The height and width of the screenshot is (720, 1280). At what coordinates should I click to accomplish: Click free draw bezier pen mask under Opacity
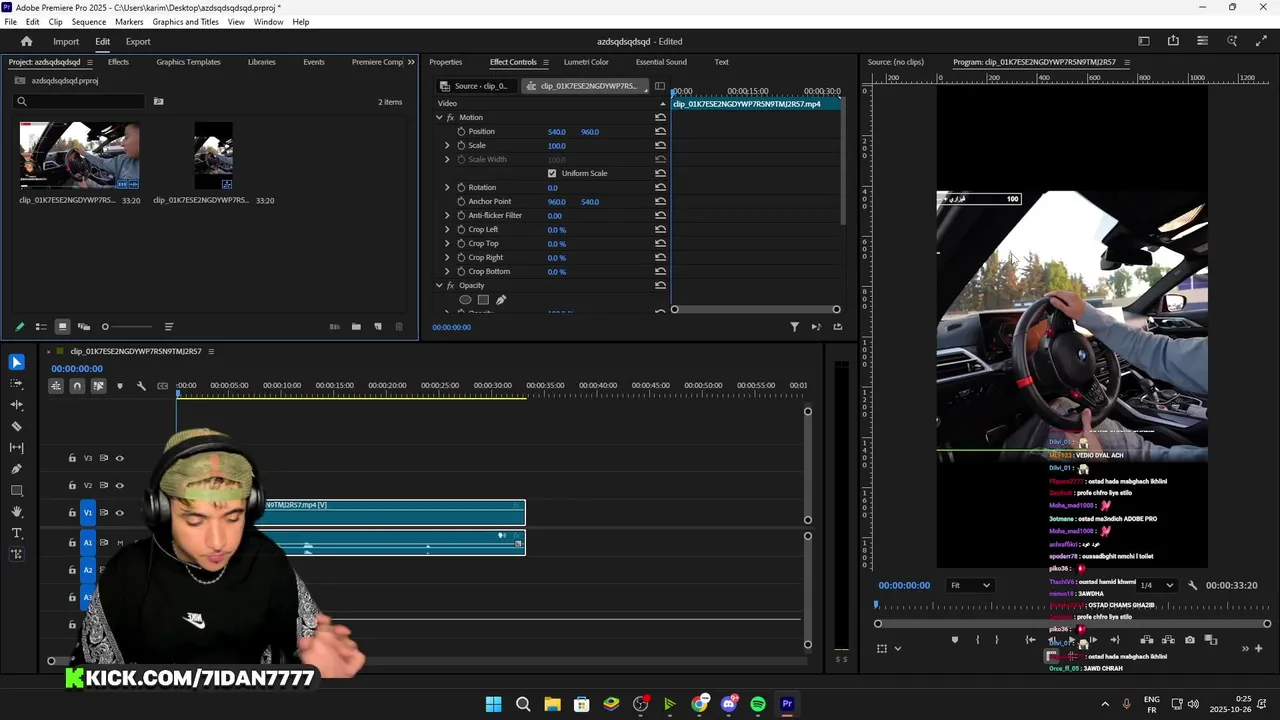point(501,300)
